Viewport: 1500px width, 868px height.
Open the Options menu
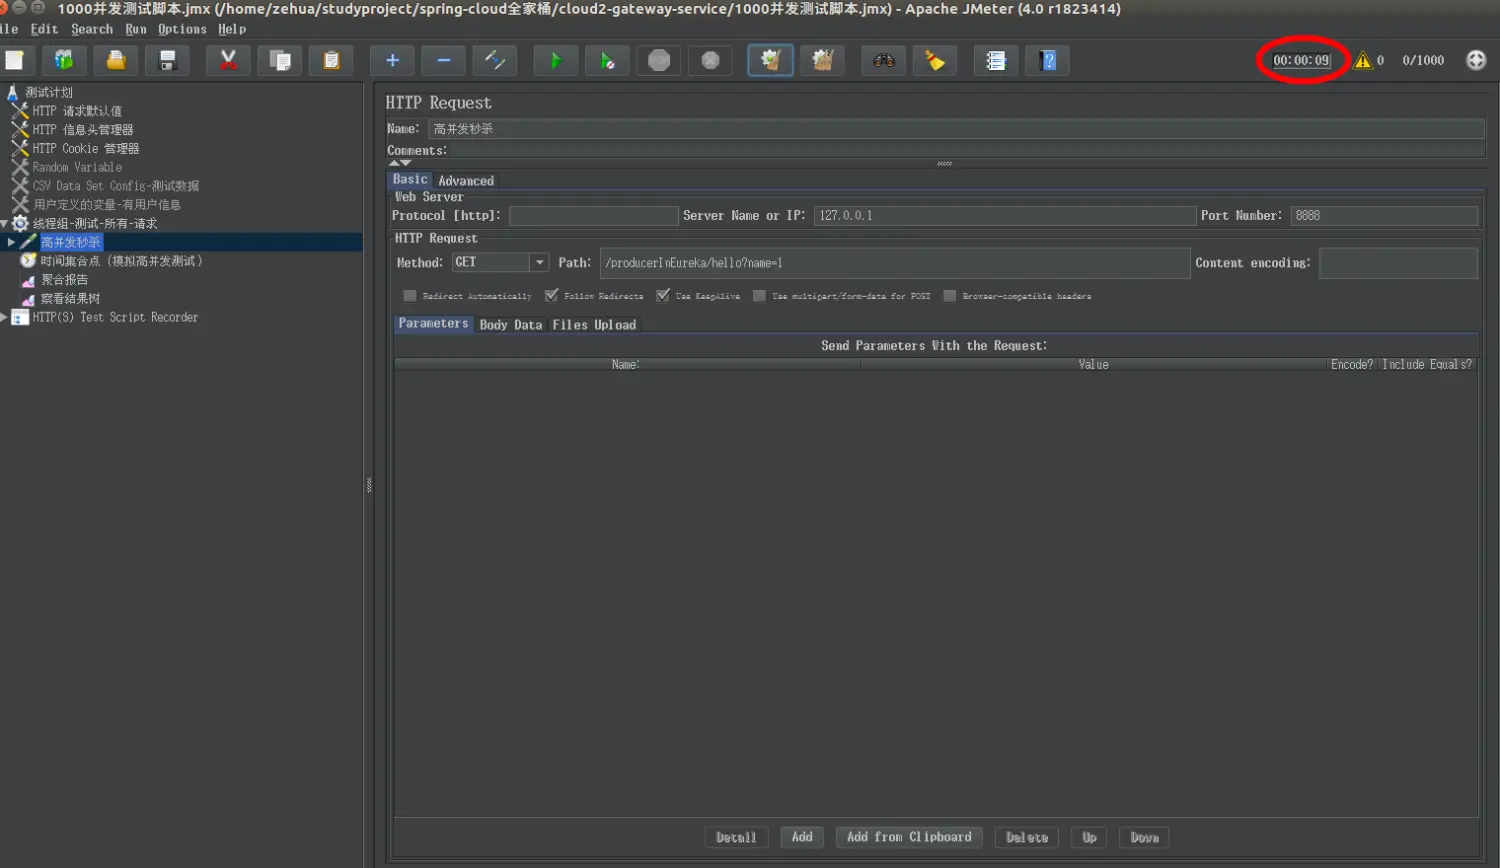point(182,29)
